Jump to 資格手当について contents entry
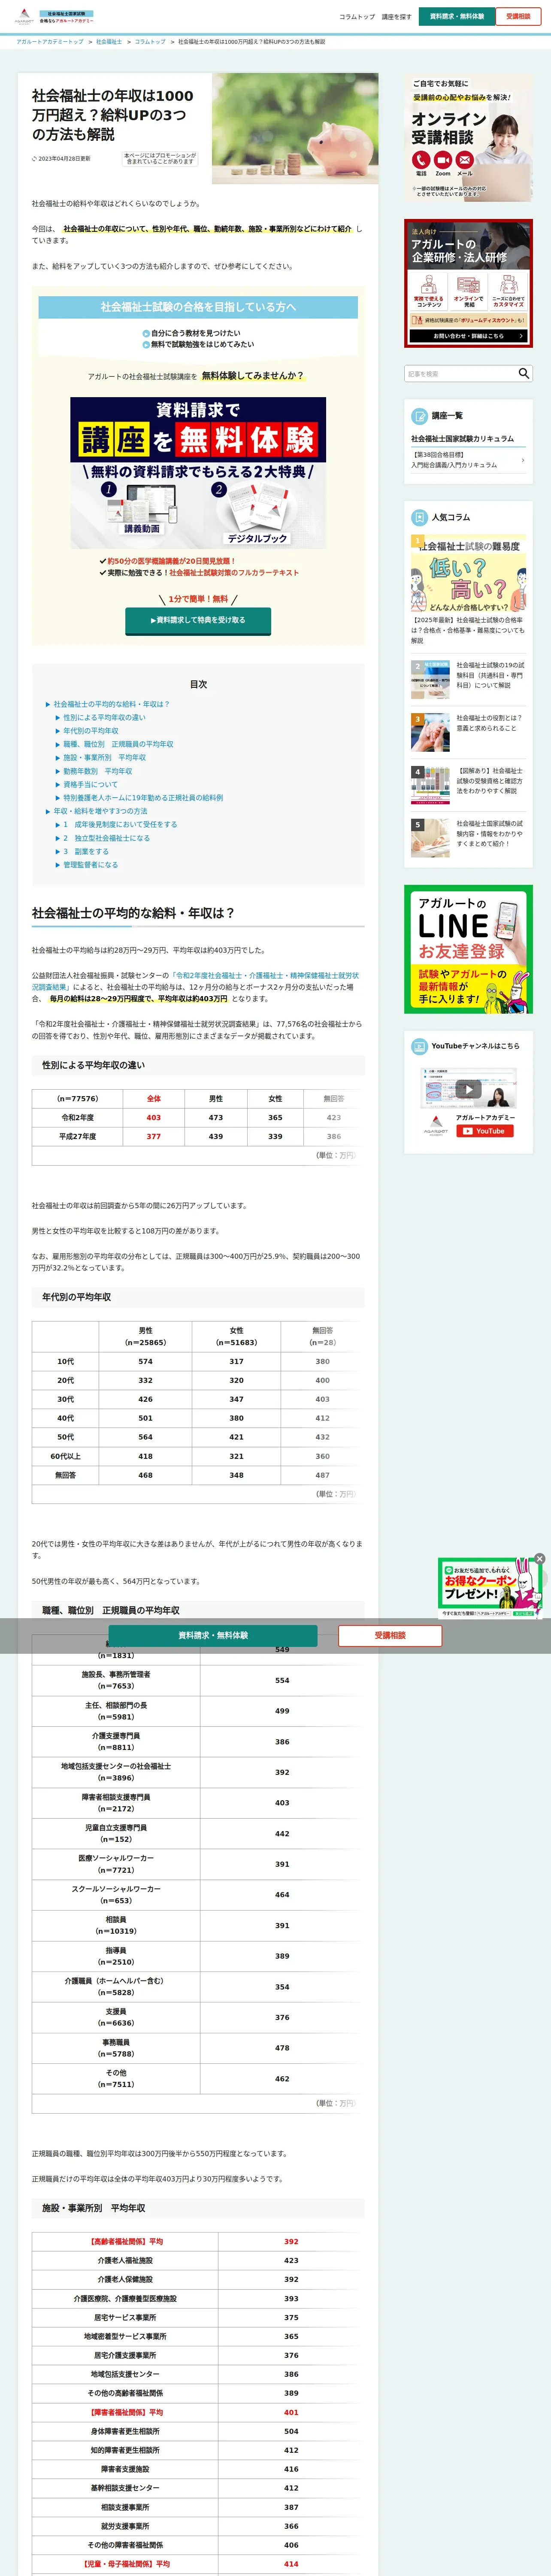The width and height of the screenshot is (551, 2576). [x=90, y=784]
